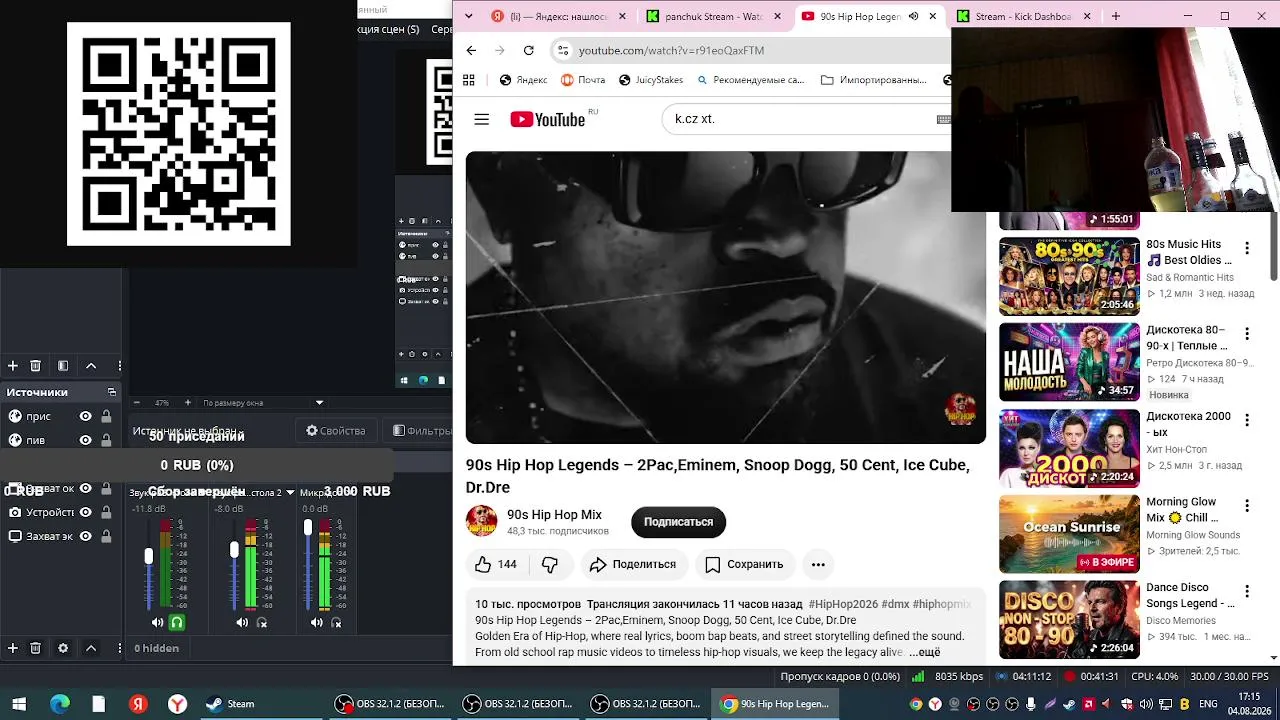Go back in the browser

(471, 50)
